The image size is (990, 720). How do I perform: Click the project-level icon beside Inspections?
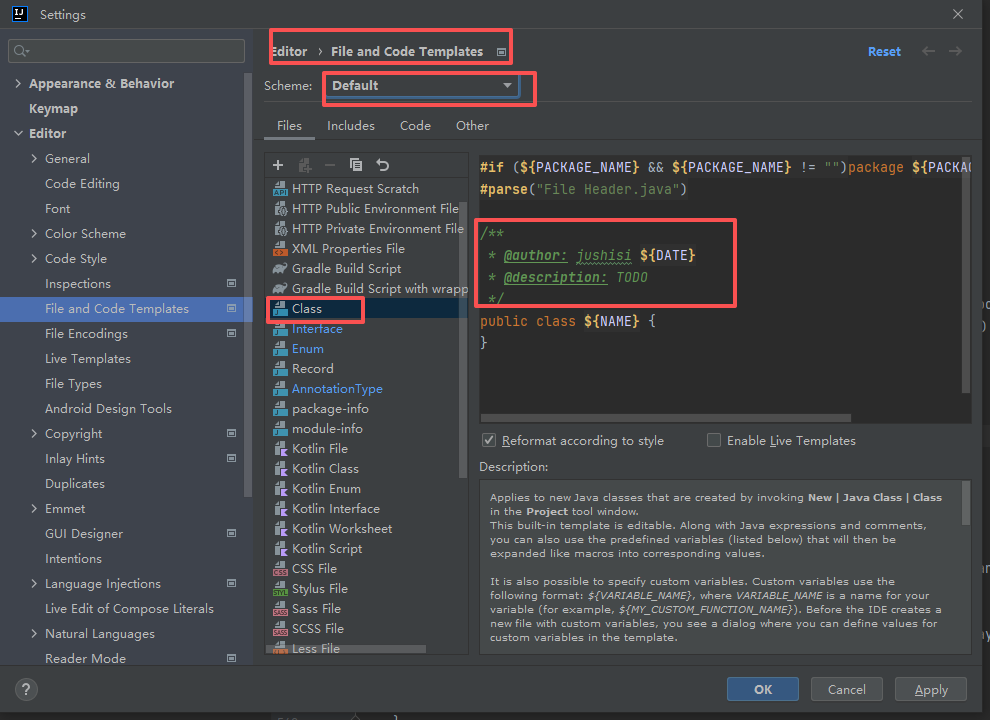(x=232, y=284)
